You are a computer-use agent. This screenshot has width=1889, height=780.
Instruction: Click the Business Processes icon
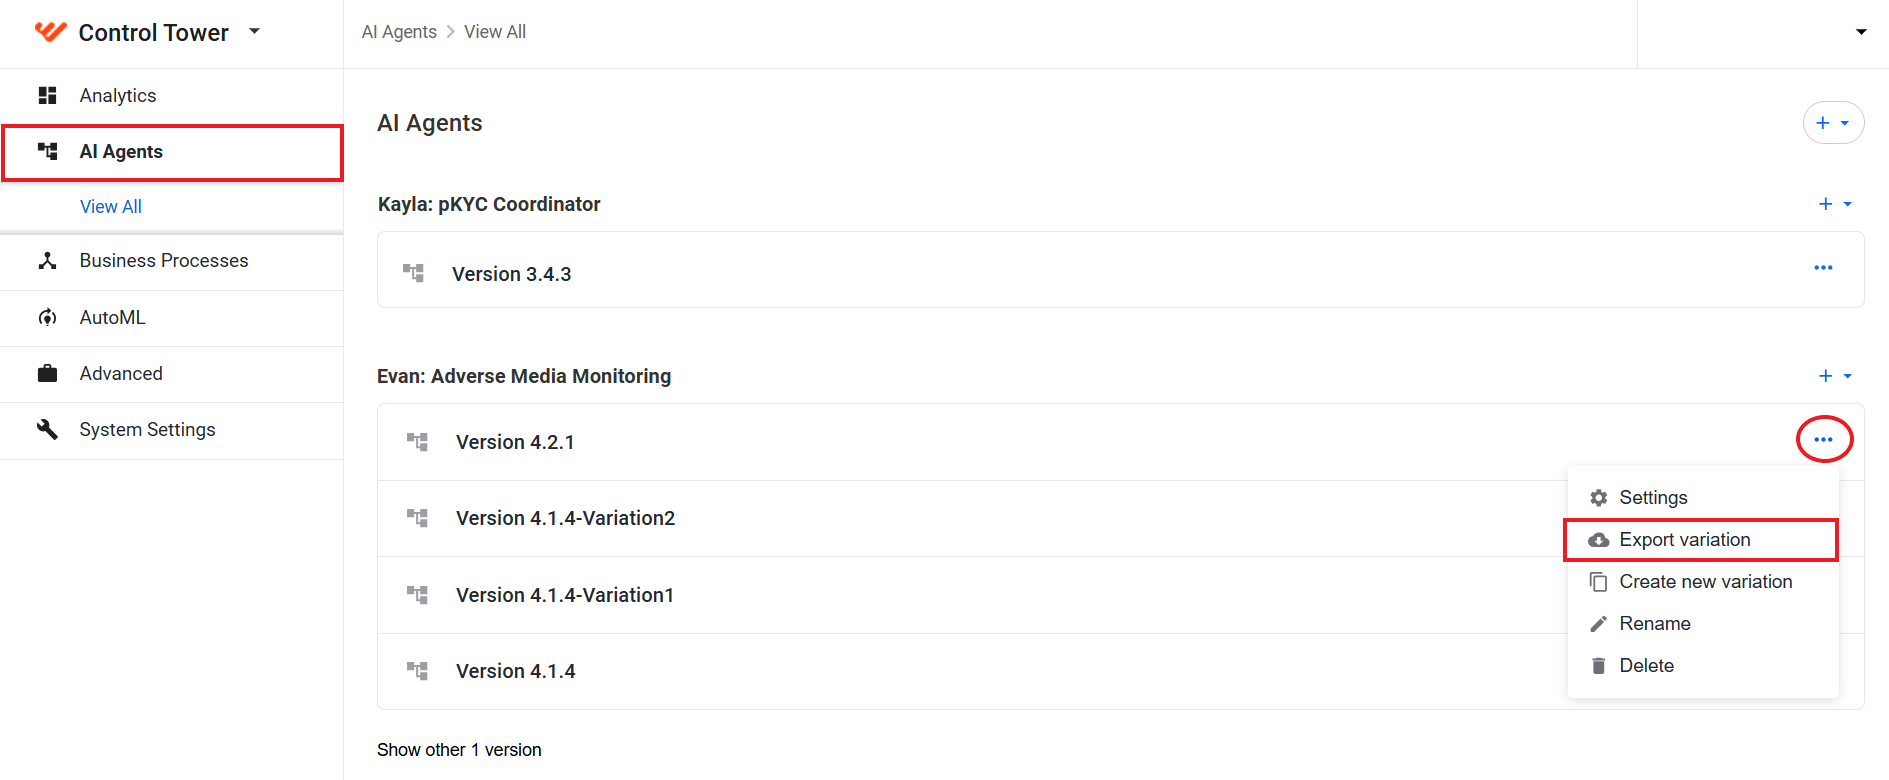click(47, 260)
